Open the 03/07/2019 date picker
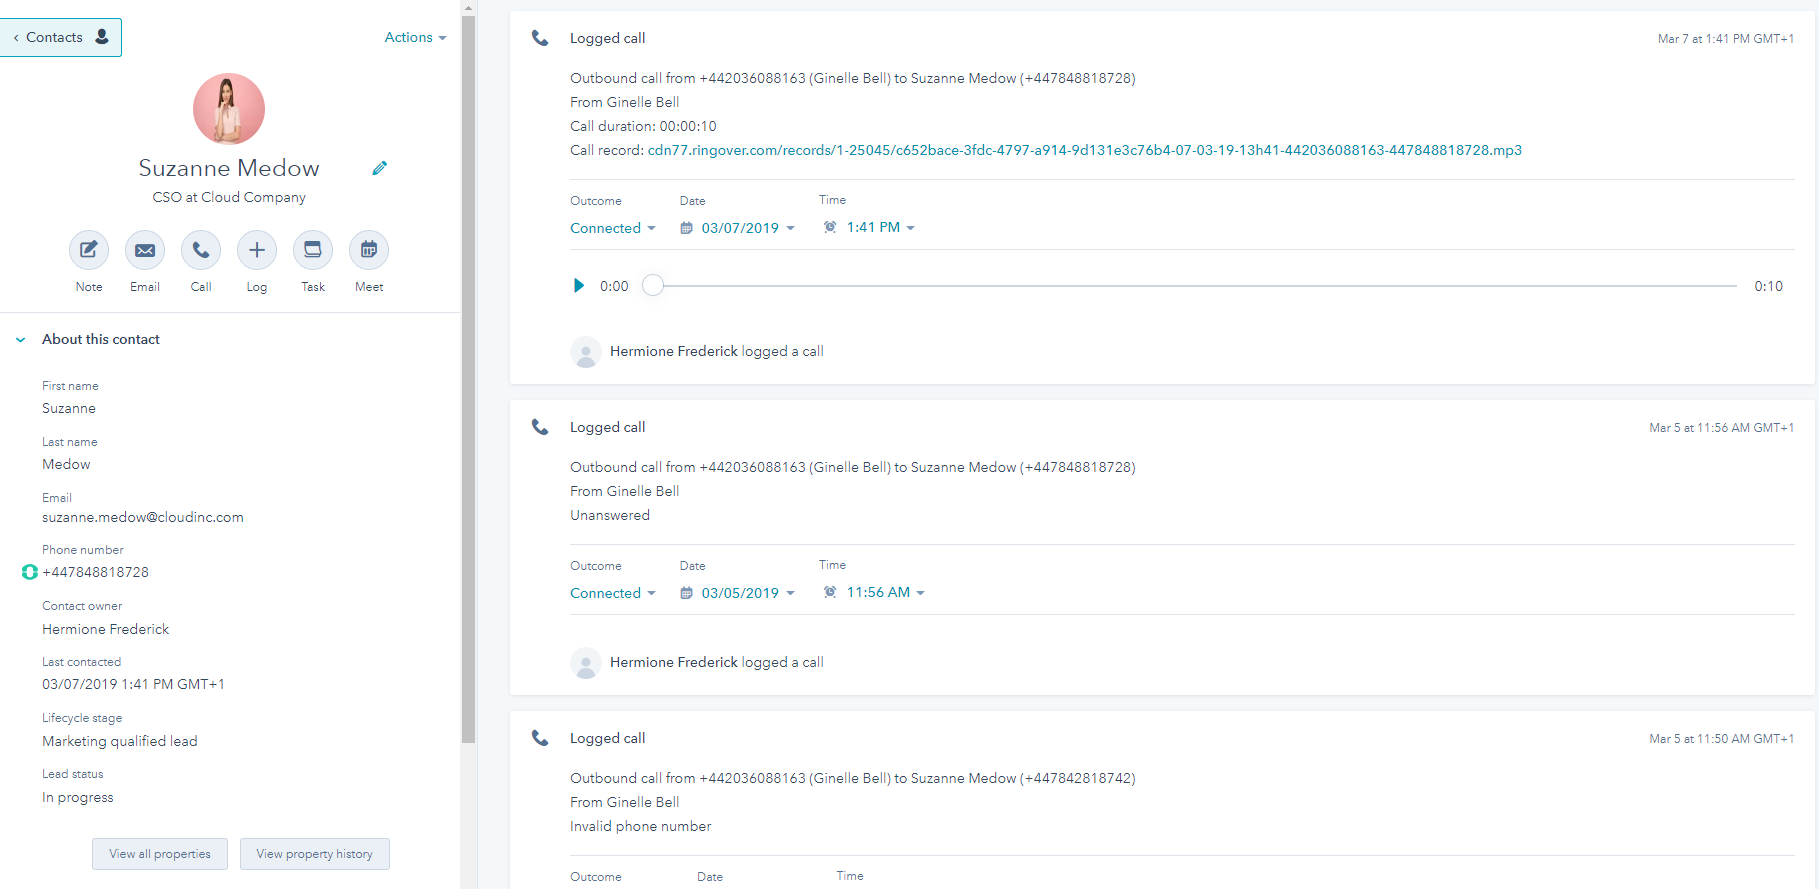Image resolution: width=1819 pixels, height=889 pixels. pyautogui.click(x=739, y=228)
